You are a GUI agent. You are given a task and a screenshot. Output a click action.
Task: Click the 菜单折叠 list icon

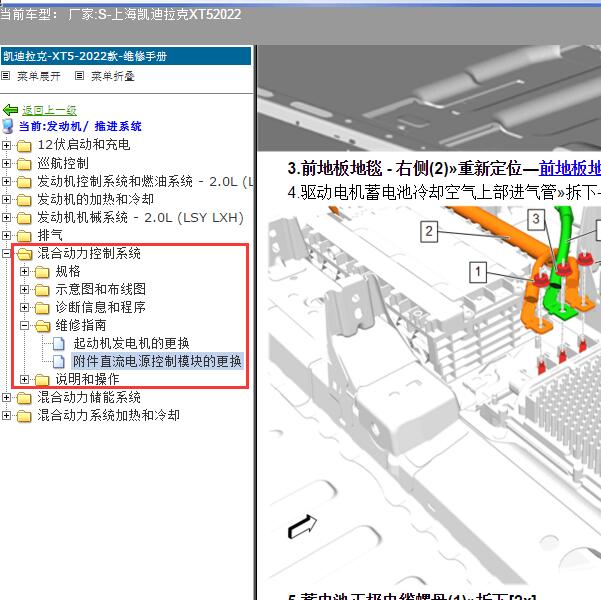79,76
